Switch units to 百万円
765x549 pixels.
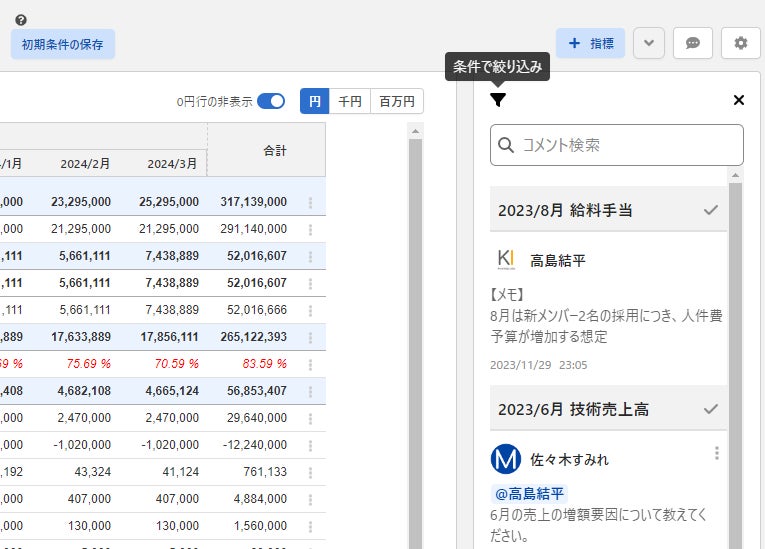click(x=397, y=101)
